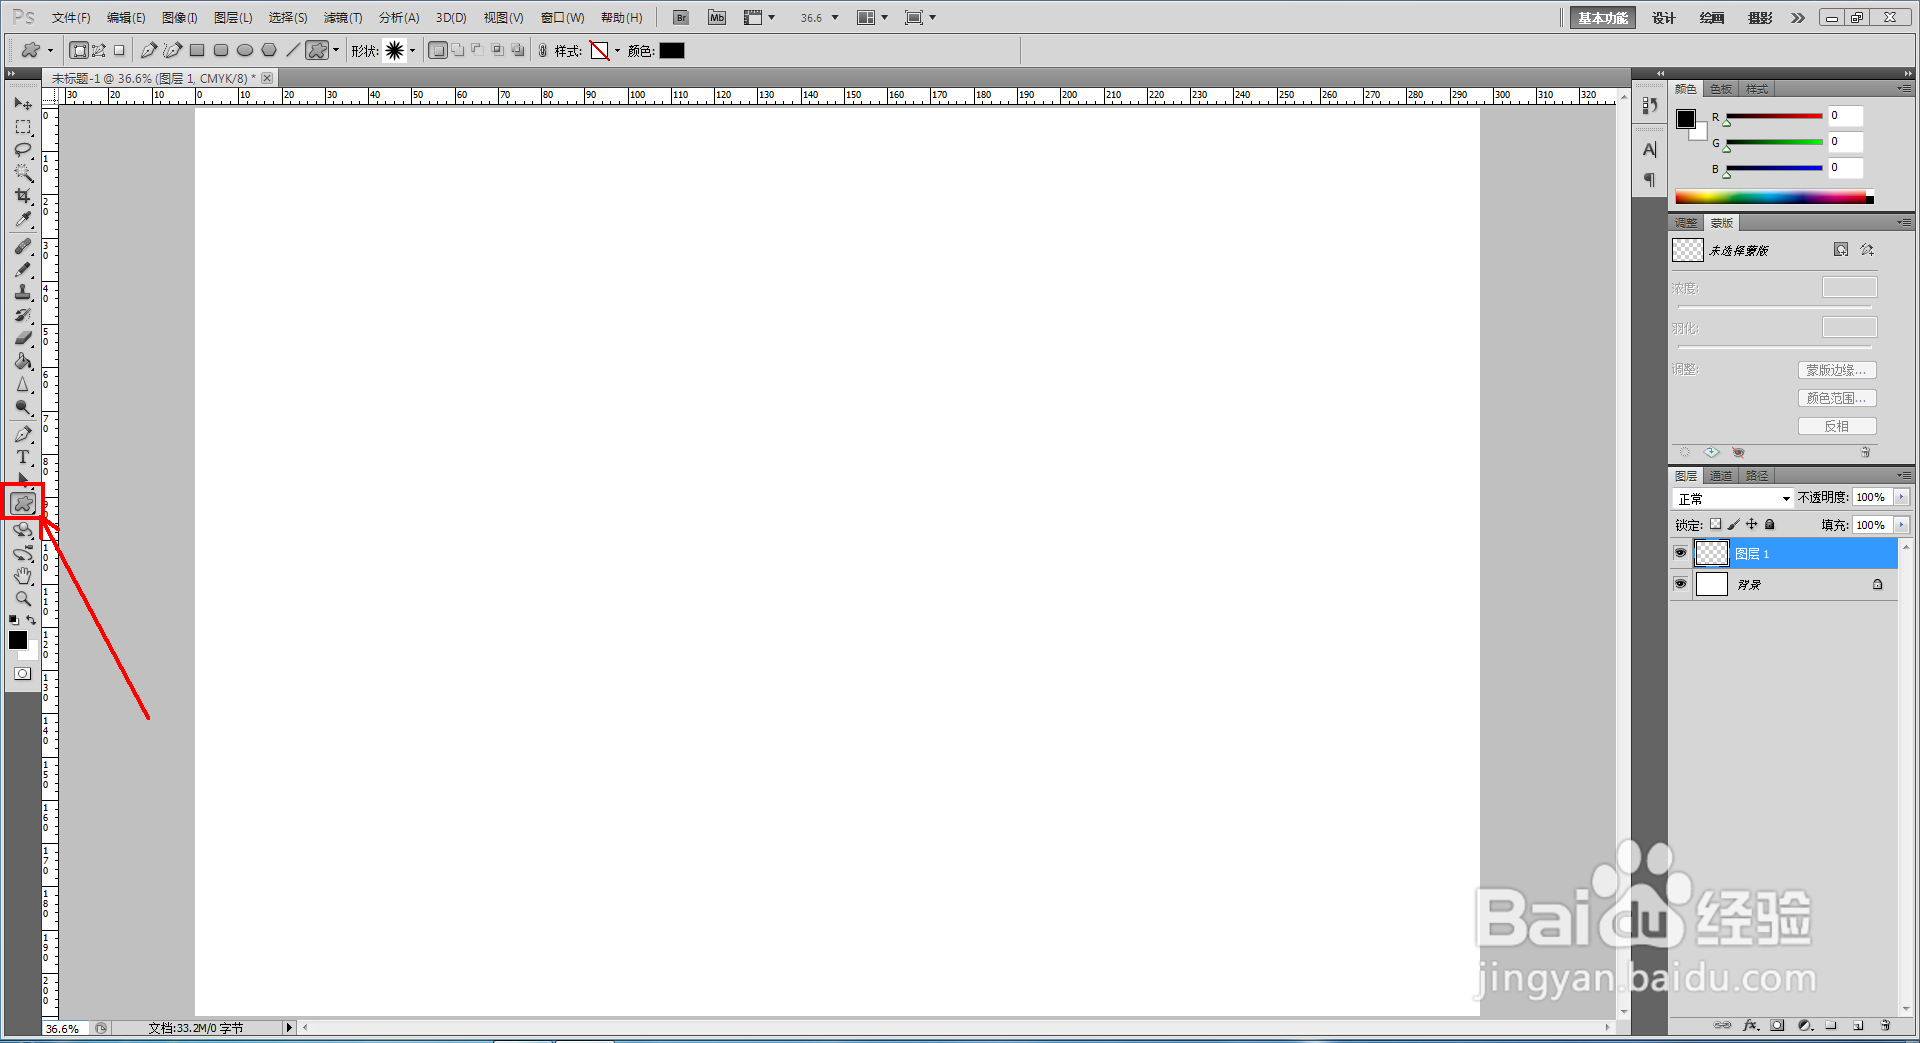
Task: Open the 滤镜(T) menu
Action: [343, 18]
